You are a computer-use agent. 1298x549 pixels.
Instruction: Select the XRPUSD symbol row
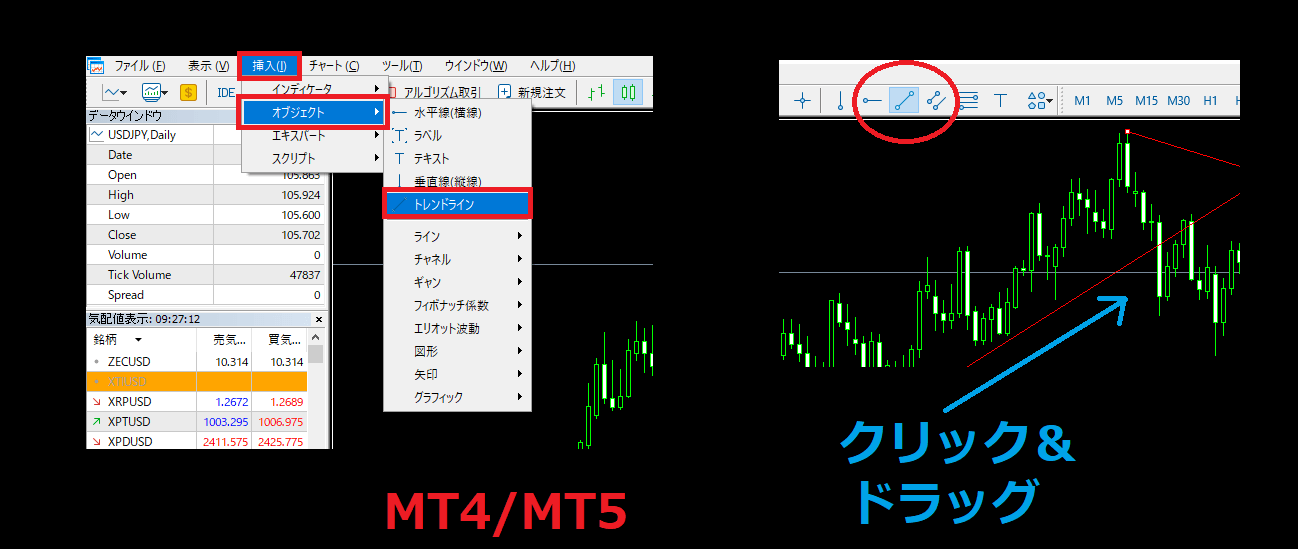(197, 402)
